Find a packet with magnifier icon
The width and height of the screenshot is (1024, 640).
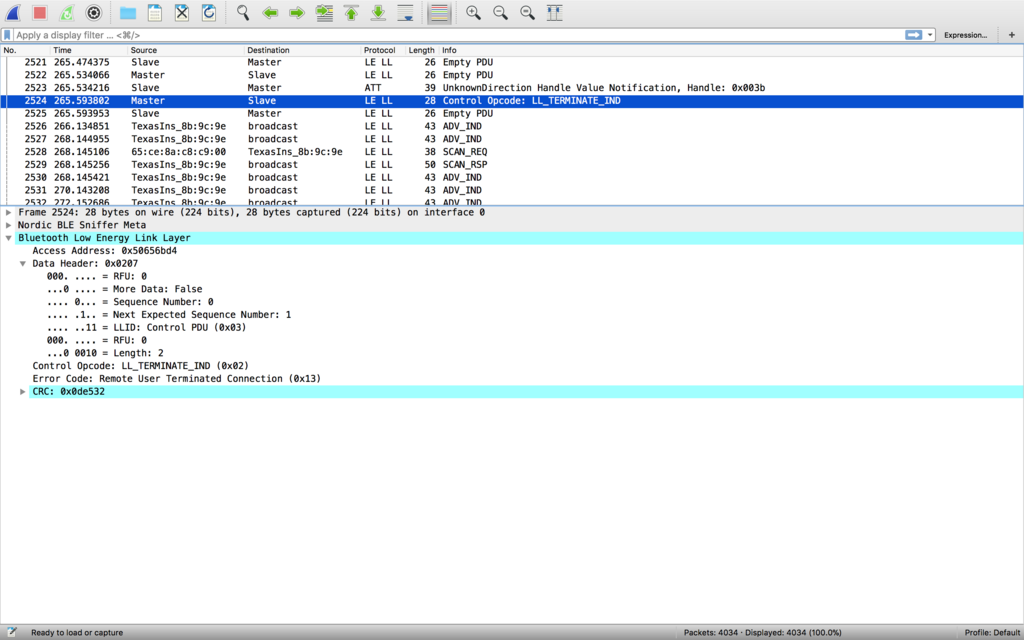pos(243,12)
